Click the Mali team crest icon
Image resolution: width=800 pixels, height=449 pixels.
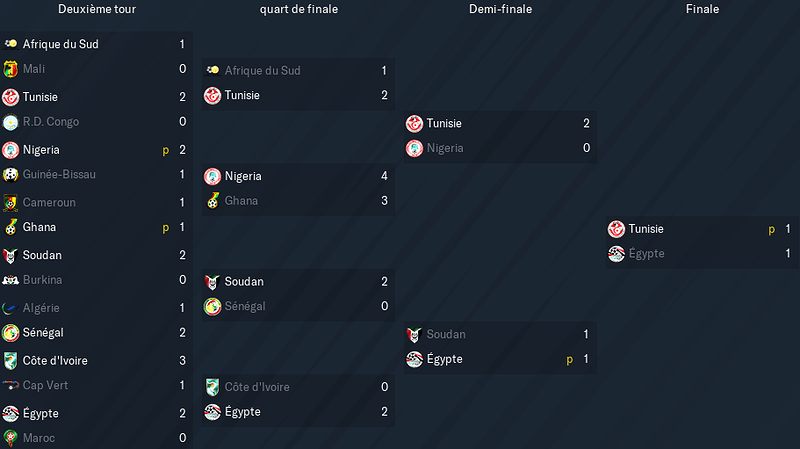coord(10,69)
